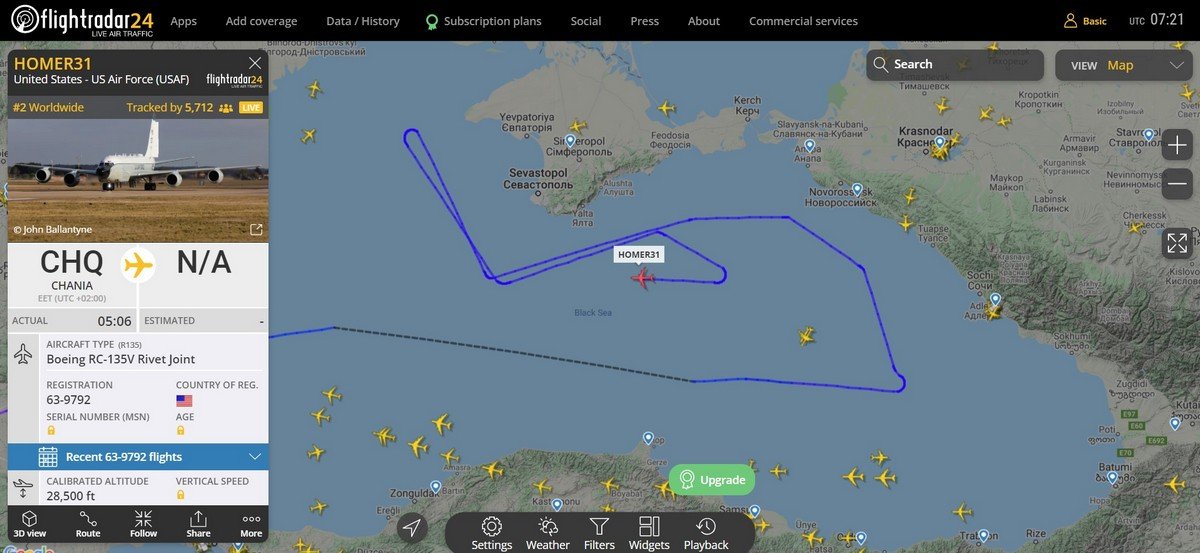Open the map Settings gear
This screenshot has height=553, width=1200.
click(491, 533)
